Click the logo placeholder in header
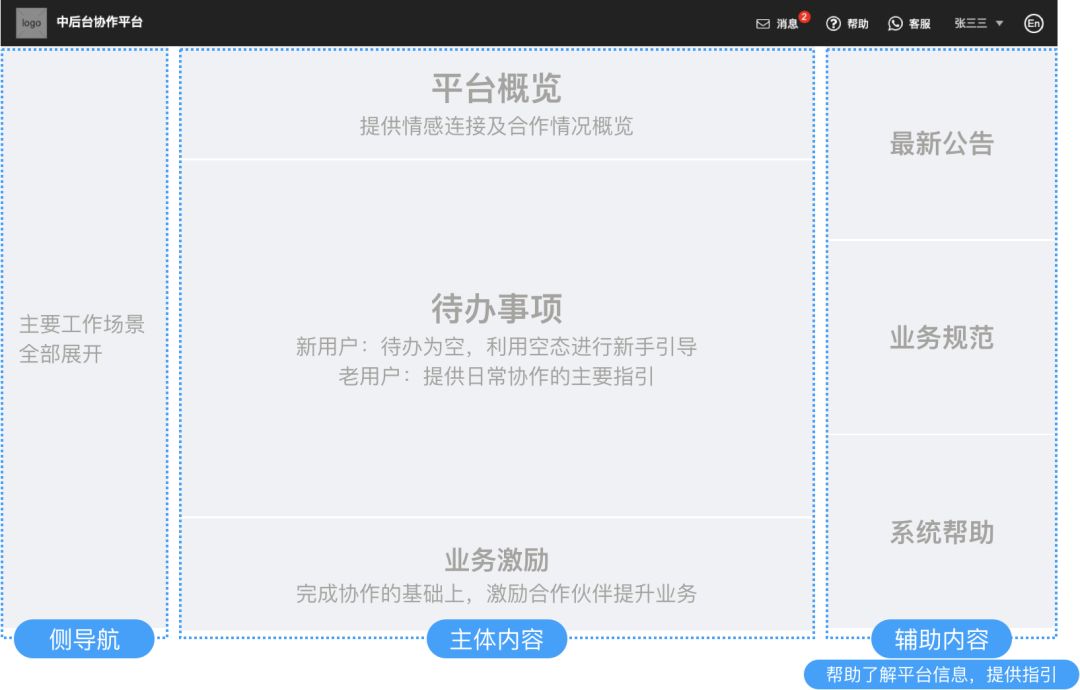1080x690 pixels. pos(31,23)
